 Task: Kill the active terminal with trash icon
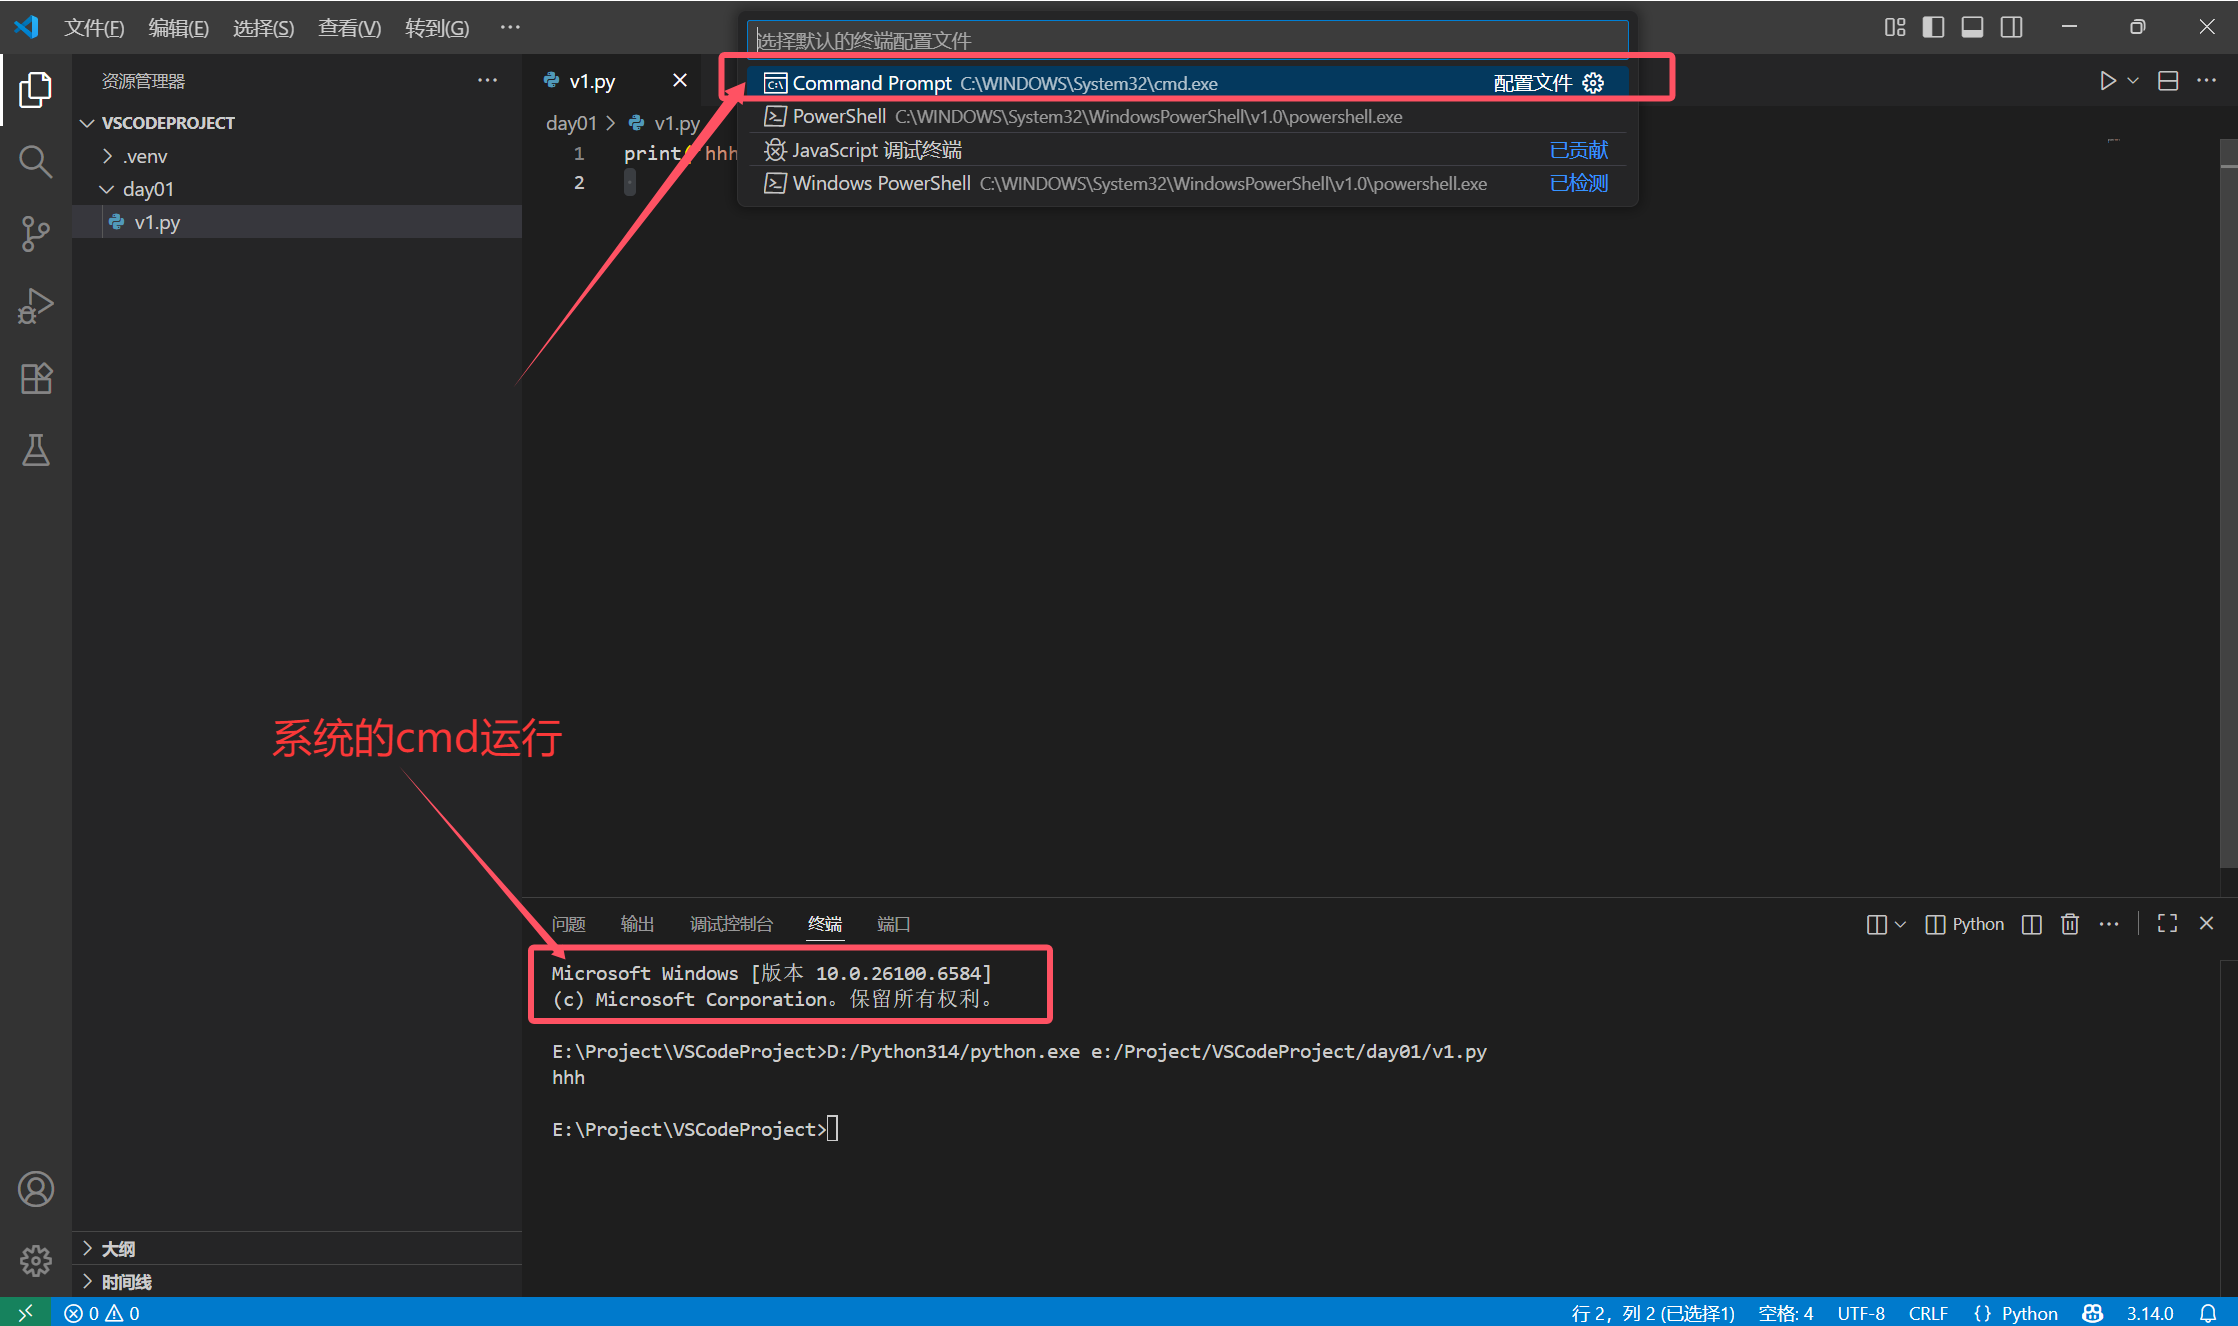point(2069,923)
